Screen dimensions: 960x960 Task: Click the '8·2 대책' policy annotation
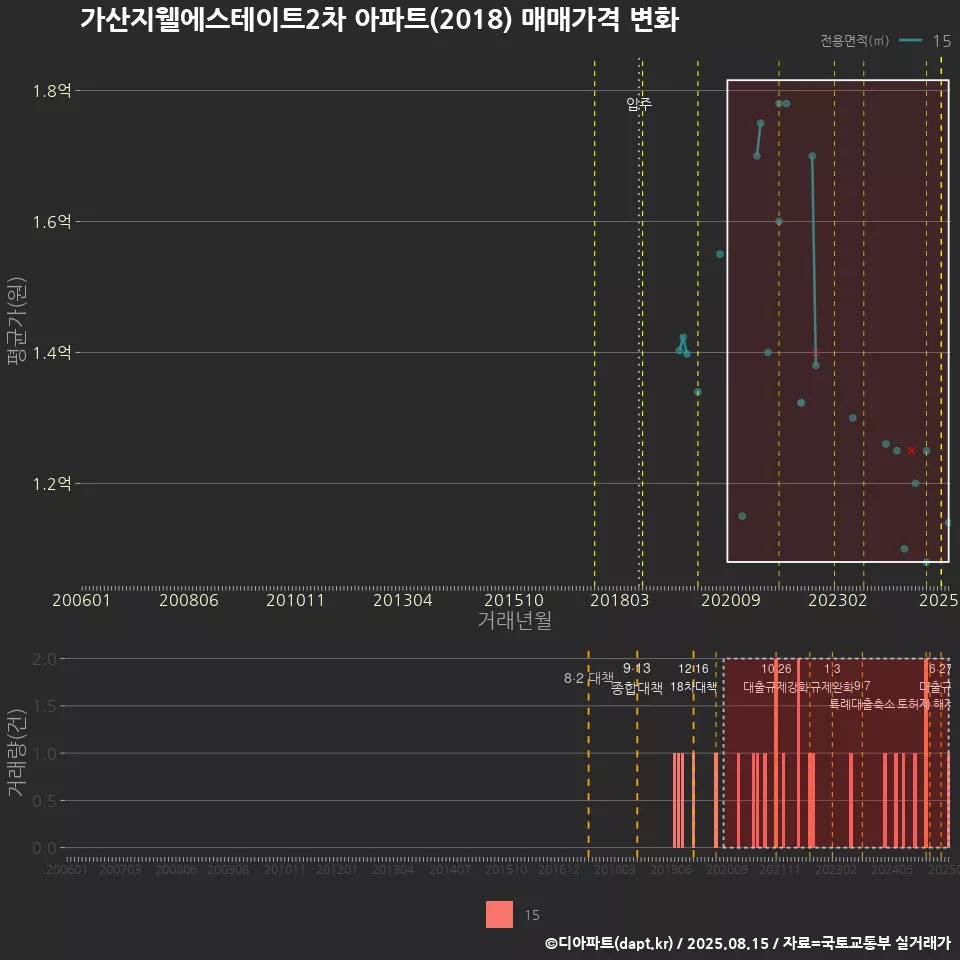[588, 678]
